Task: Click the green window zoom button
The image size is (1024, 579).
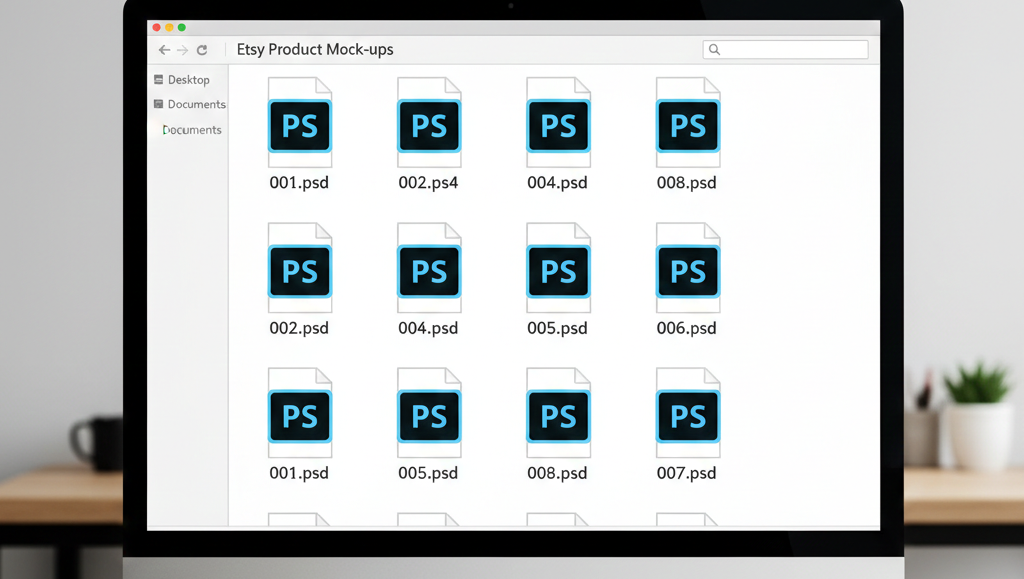Action: coord(180,28)
